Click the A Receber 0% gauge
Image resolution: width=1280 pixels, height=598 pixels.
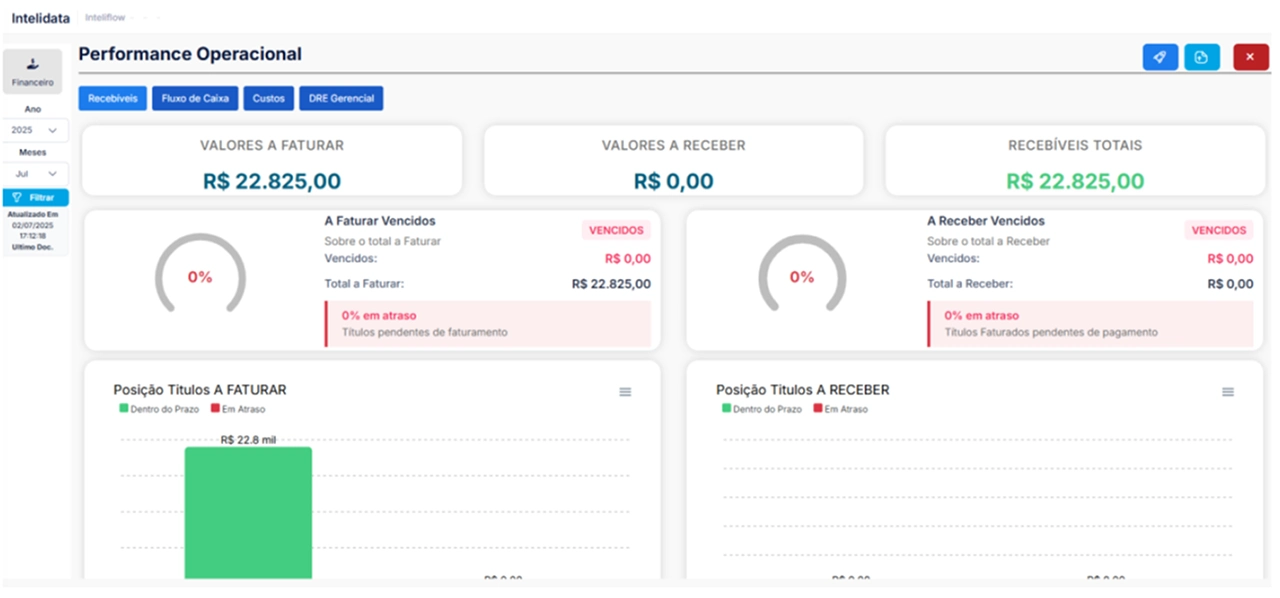tap(802, 277)
